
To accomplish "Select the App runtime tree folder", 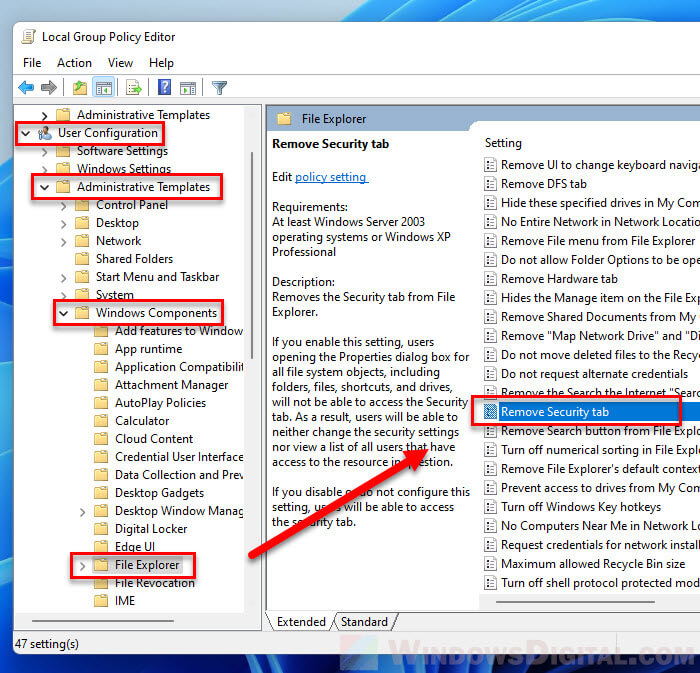I will point(149,349).
